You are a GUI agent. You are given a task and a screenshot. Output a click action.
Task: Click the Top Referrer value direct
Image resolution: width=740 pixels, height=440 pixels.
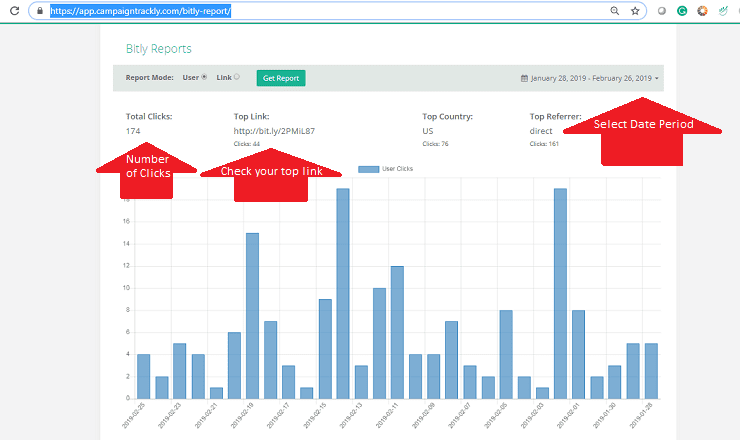[x=541, y=131]
